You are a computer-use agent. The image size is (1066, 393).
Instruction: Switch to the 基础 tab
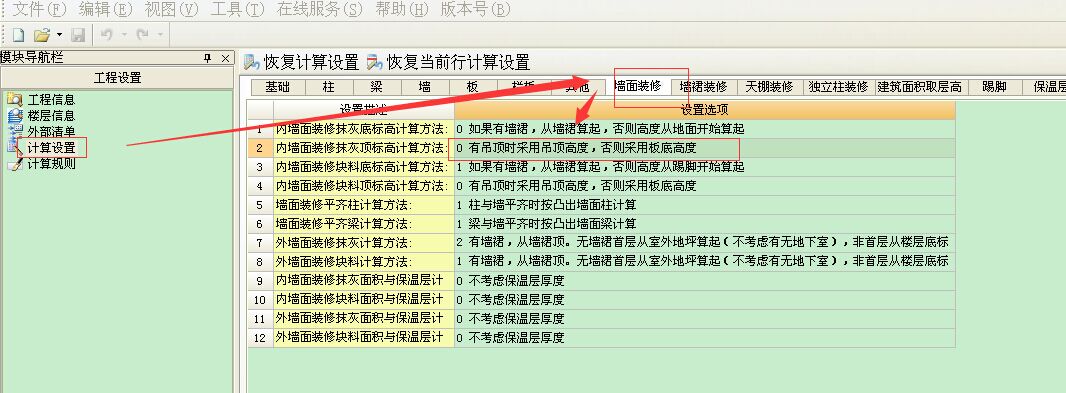tap(277, 87)
